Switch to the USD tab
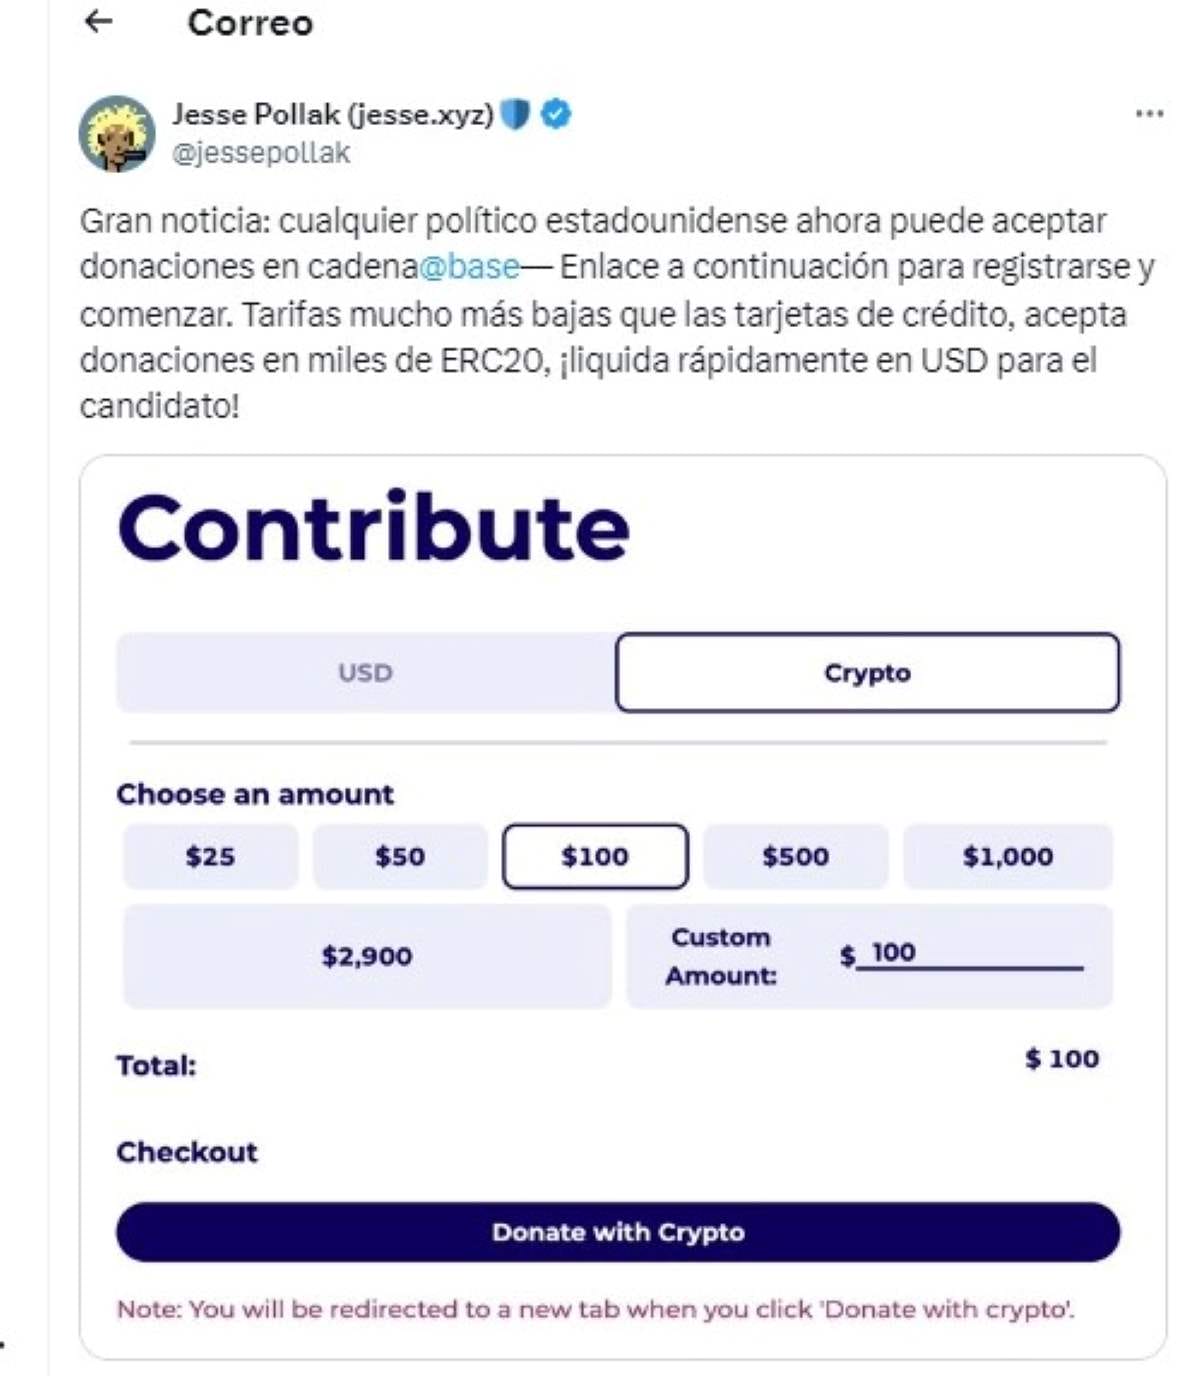1200x1376 pixels. click(365, 673)
